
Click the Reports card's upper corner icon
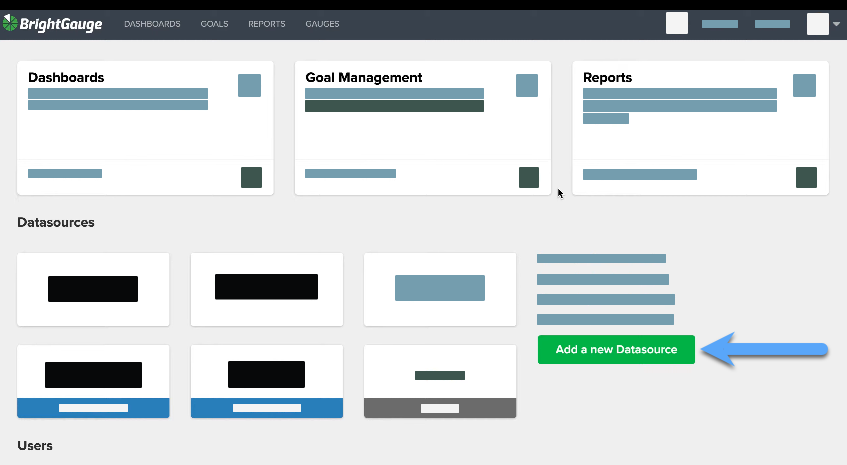(x=804, y=85)
